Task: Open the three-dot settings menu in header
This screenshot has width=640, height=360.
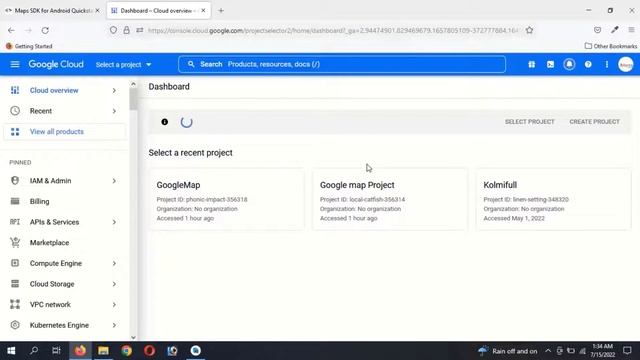Action: pyautogui.click(x=607, y=64)
